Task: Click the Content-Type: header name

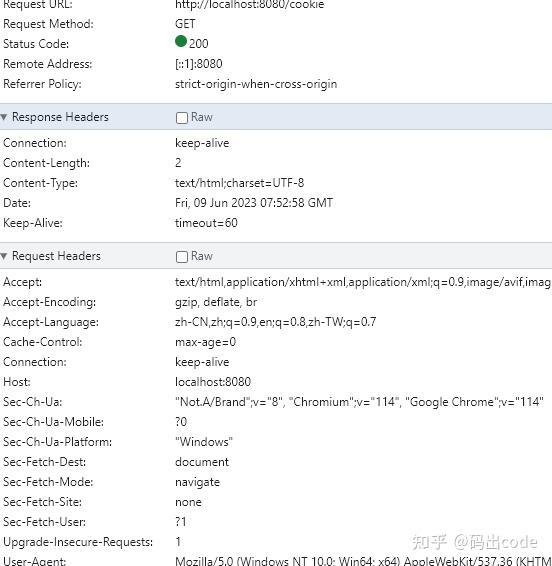Action: [x=40, y=183]
